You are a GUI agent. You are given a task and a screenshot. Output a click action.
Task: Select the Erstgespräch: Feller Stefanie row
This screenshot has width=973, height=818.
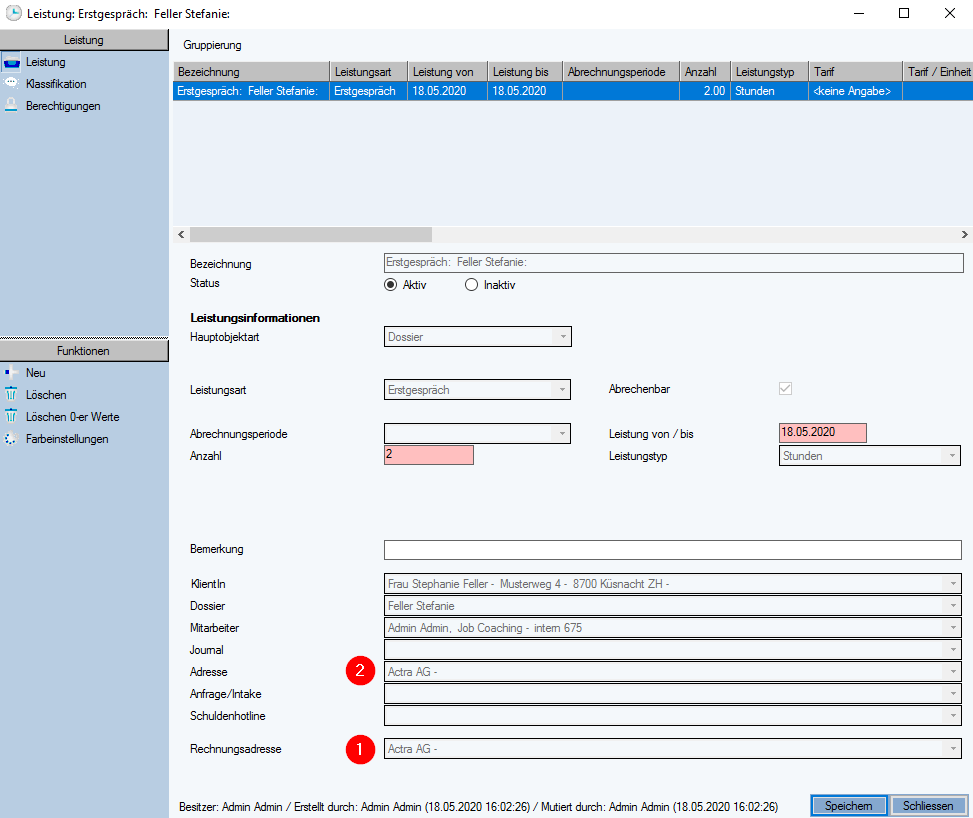[573, 91]
